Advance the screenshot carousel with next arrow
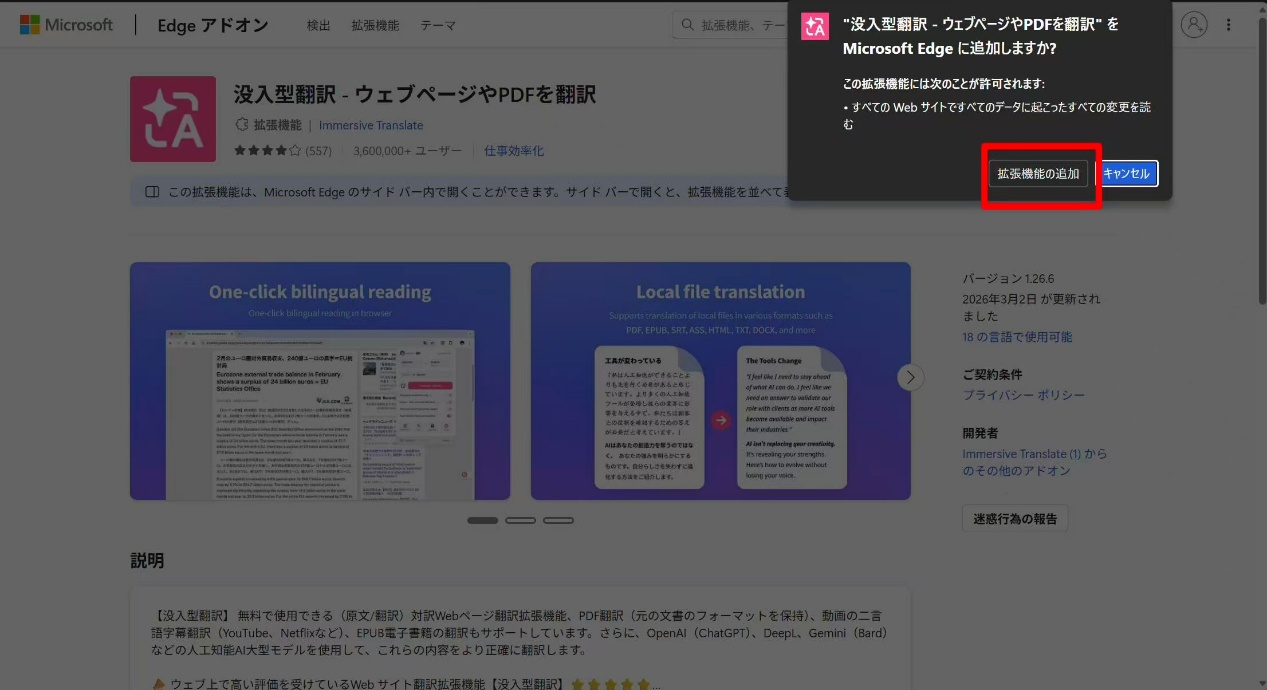 [x=909, y=377]
